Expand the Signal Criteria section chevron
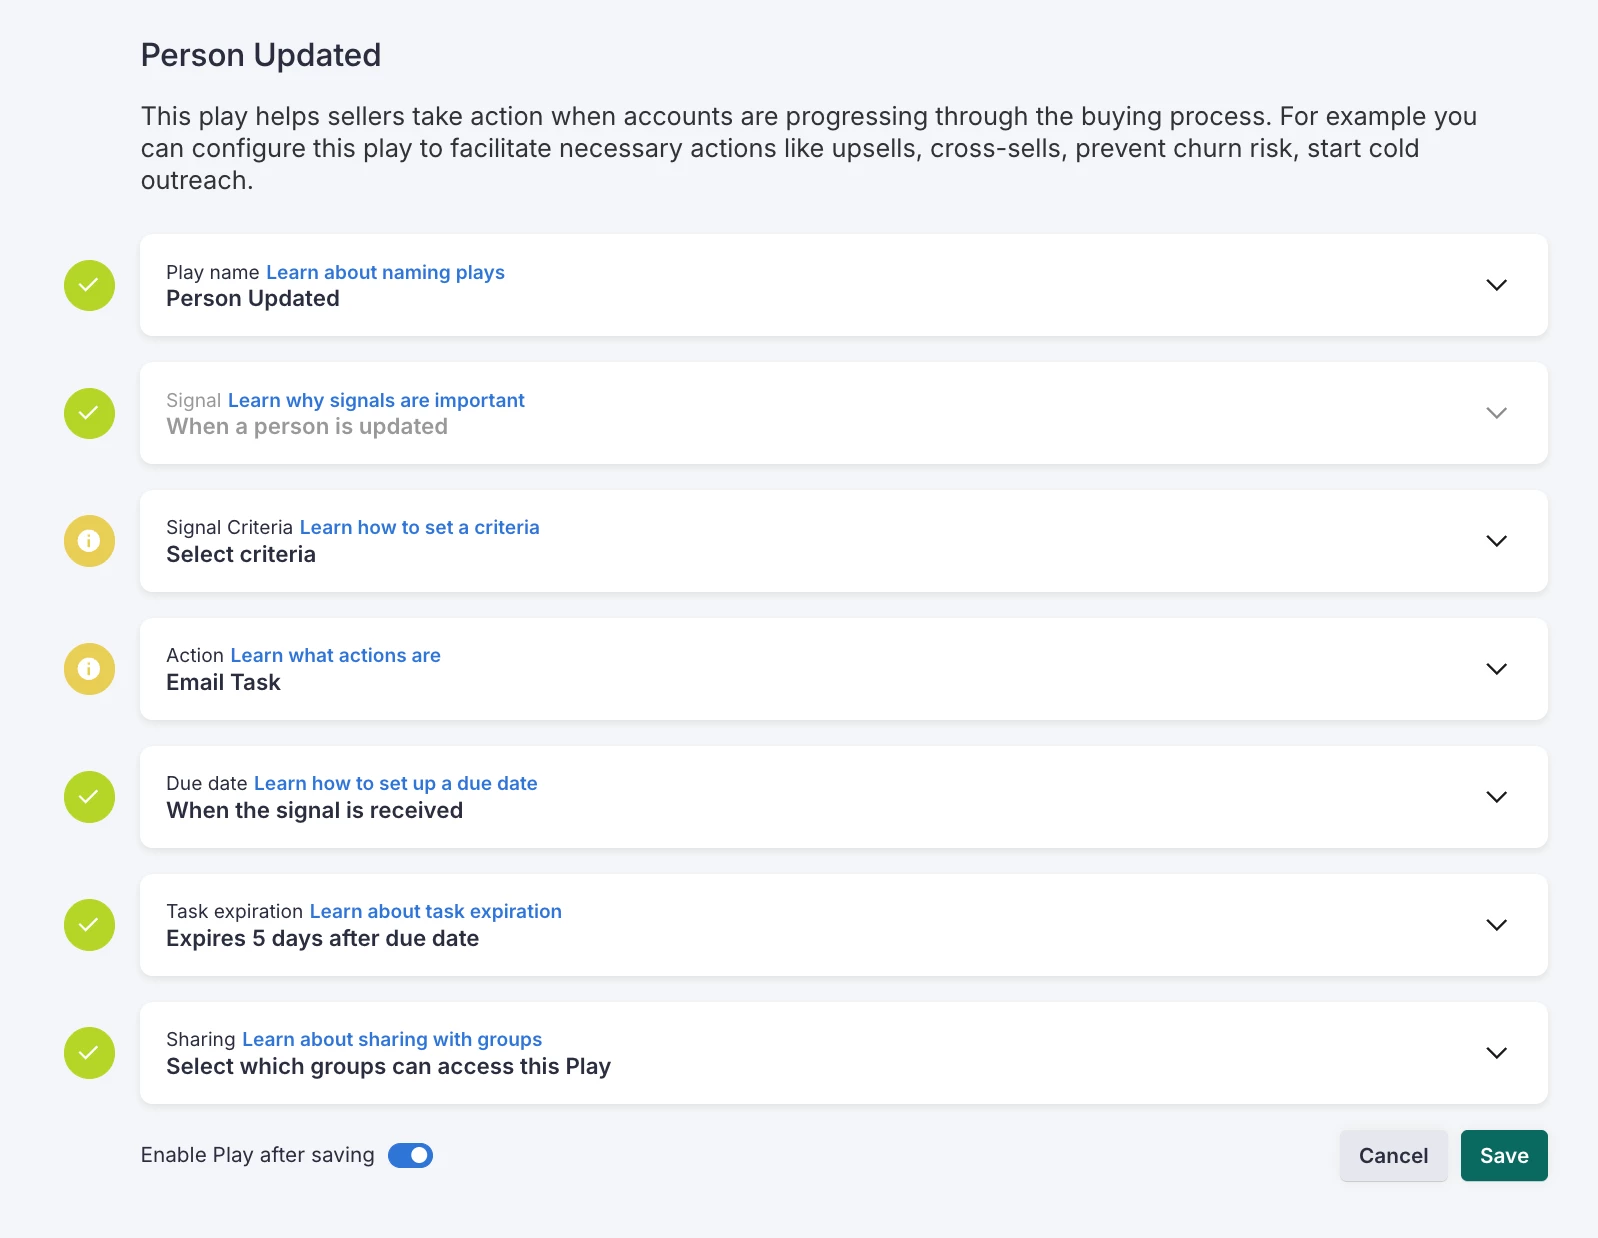1598x1238 pixels. [1496, 541]
